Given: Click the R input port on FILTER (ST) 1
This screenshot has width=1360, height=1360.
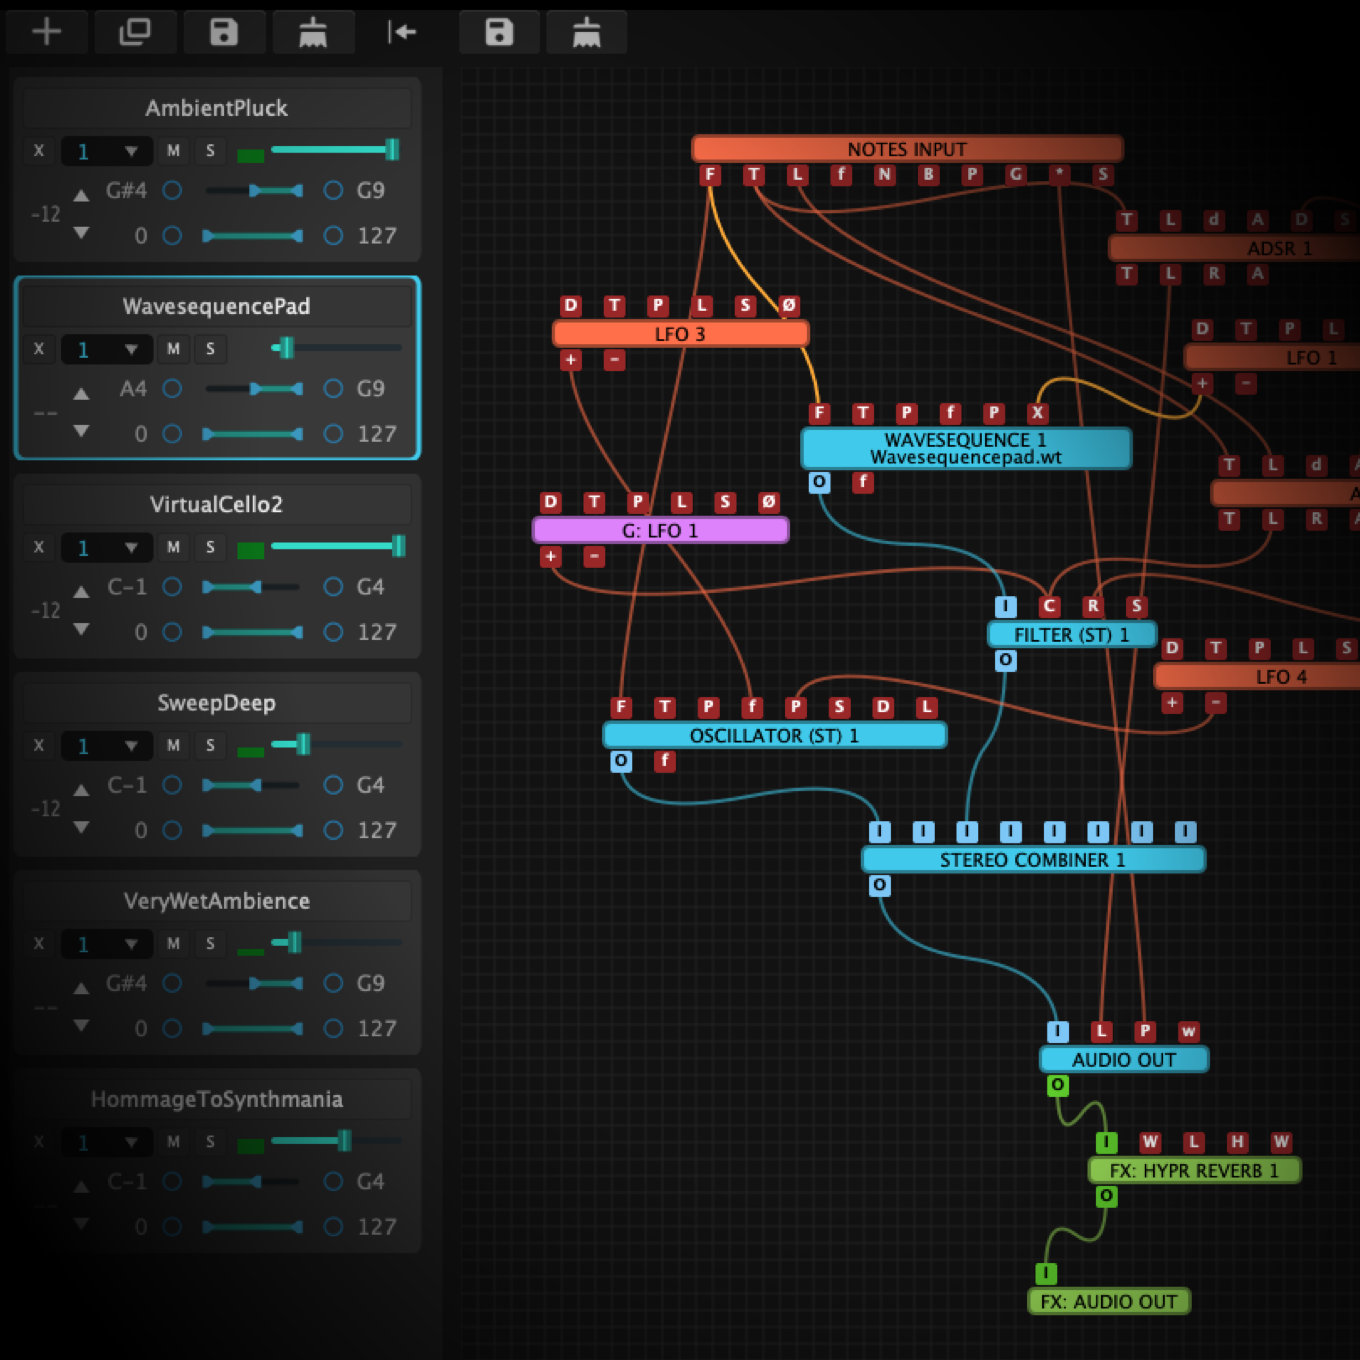Looking at the screenshot, I should 1093,606.
